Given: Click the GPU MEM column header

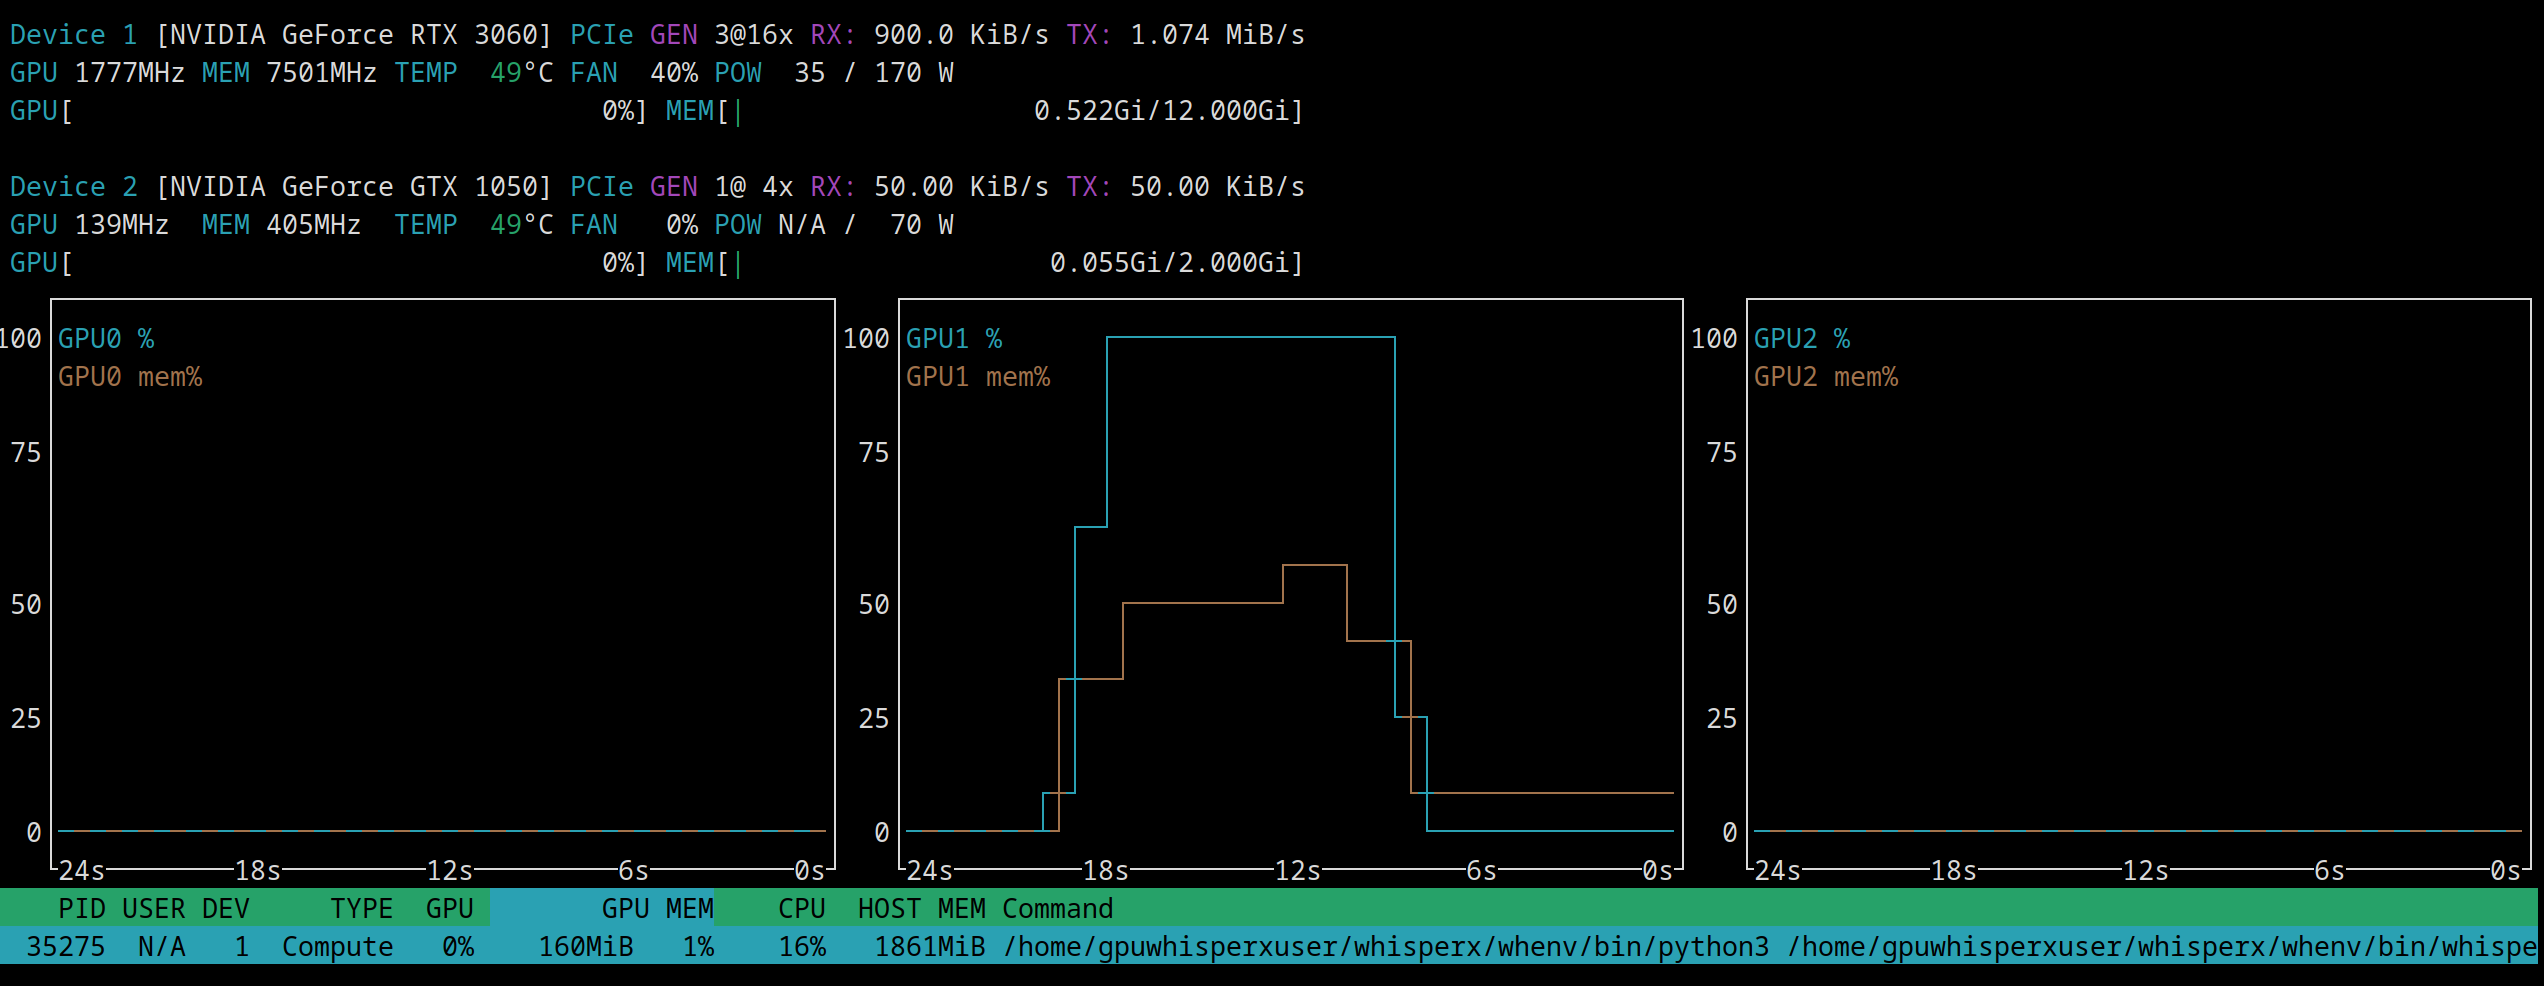Looking at the screenshot, I should tap(657, 908).
